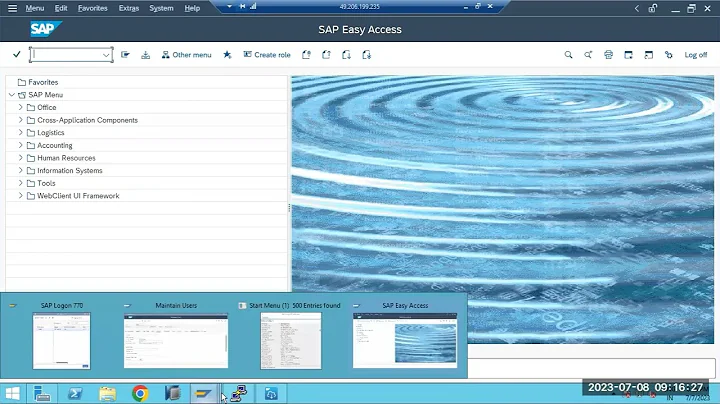The height and width of the screenshot is (404, 720).
Task: Select the Logistics tree item
Action: (51, 133)
